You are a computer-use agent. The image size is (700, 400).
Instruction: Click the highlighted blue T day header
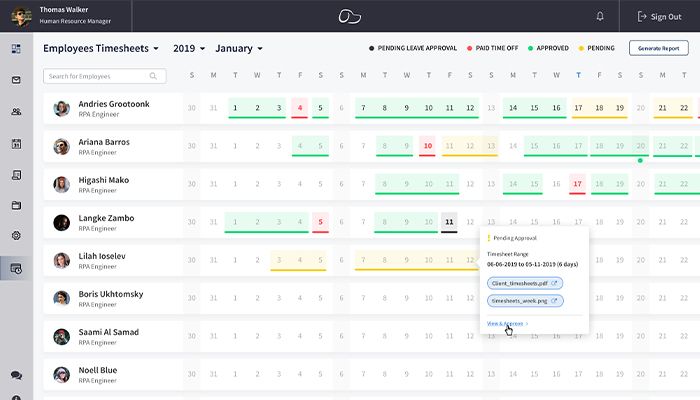(578, 75)
